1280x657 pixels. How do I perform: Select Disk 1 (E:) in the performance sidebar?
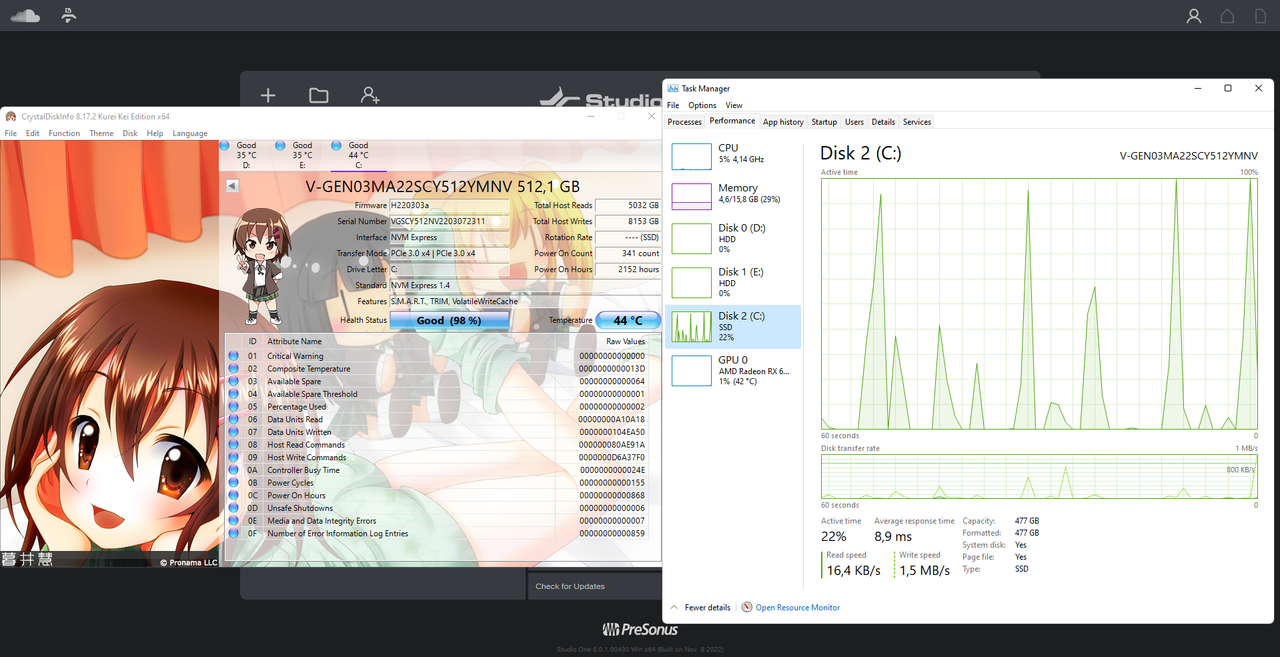[733, 283]
